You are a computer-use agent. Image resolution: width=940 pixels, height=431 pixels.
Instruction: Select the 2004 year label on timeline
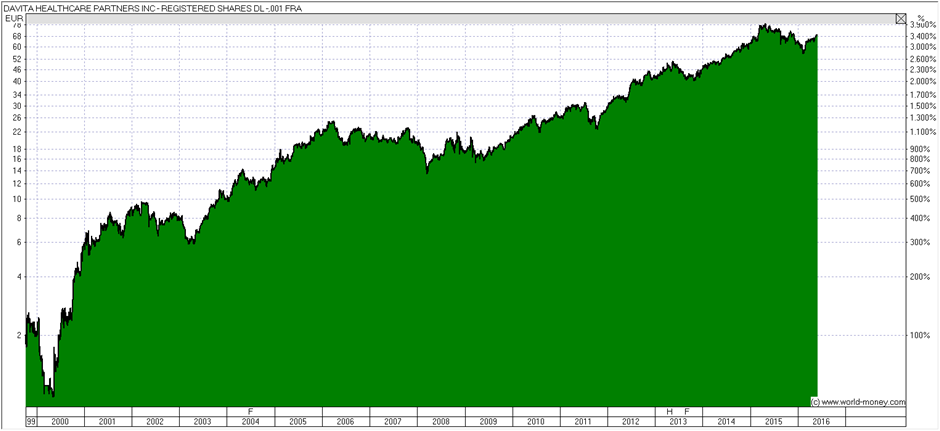[251, 422]
